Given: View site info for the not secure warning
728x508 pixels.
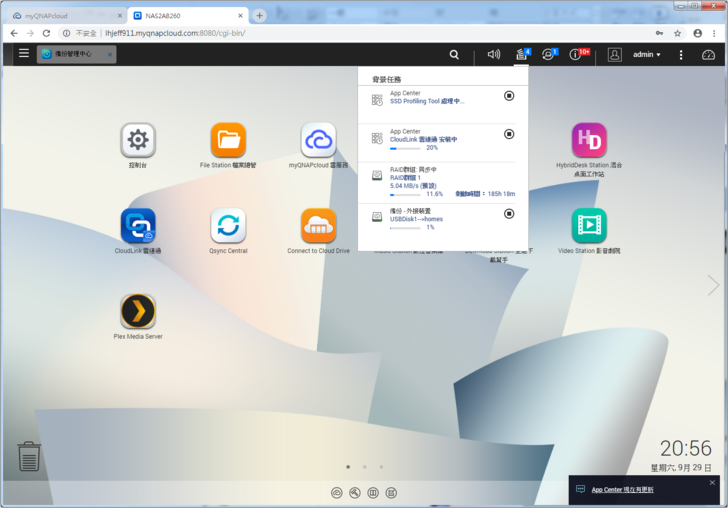Looking at the screenshot, I should coord(80,33).
